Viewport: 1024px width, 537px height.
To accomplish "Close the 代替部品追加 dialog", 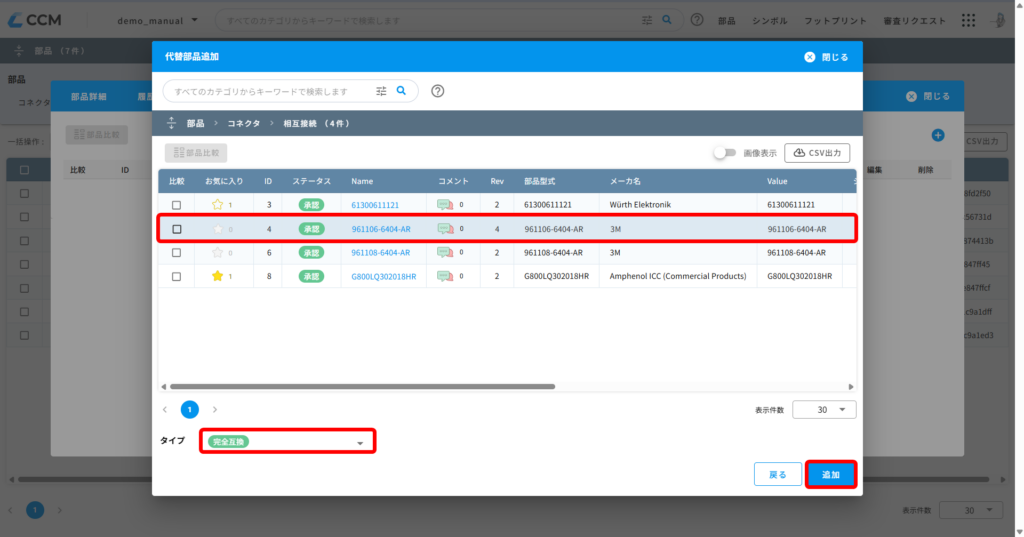I will tap(826, 57).
